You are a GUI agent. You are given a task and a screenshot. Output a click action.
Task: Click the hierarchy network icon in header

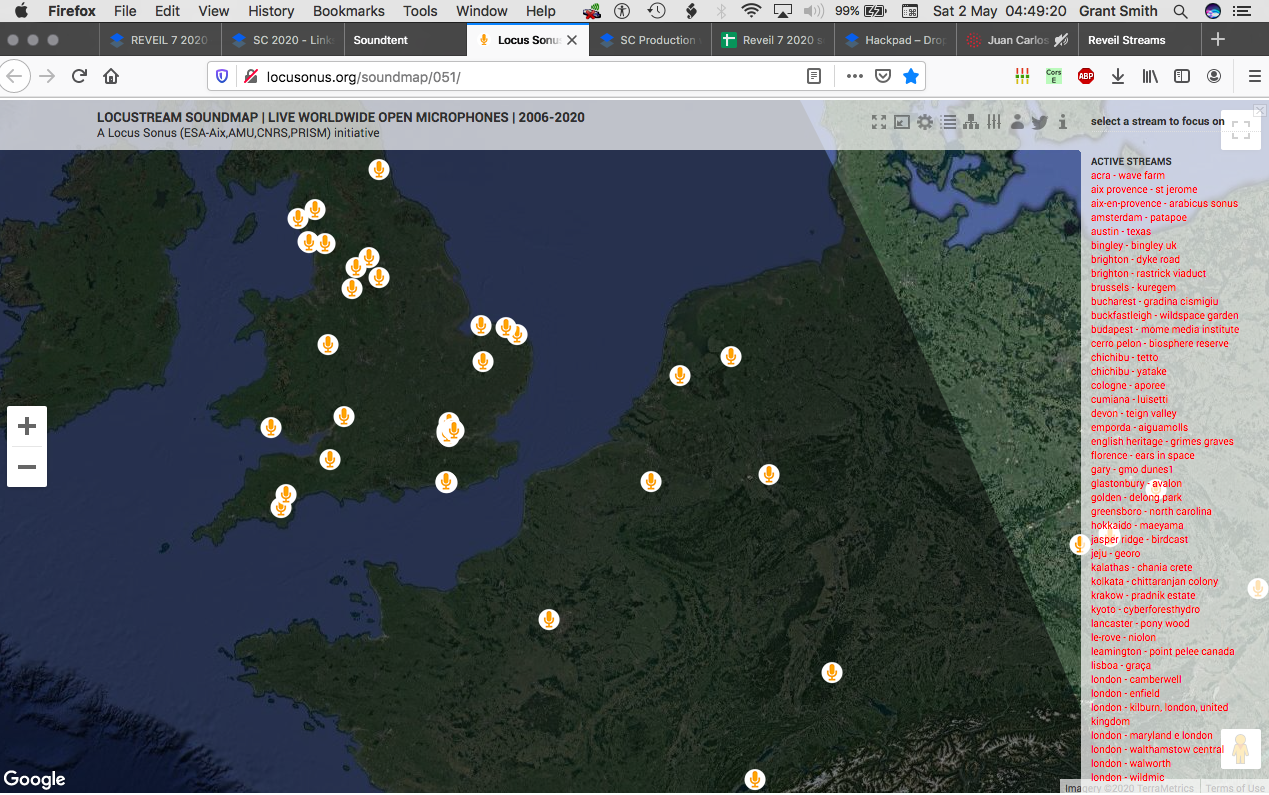(x=971, y=122)
